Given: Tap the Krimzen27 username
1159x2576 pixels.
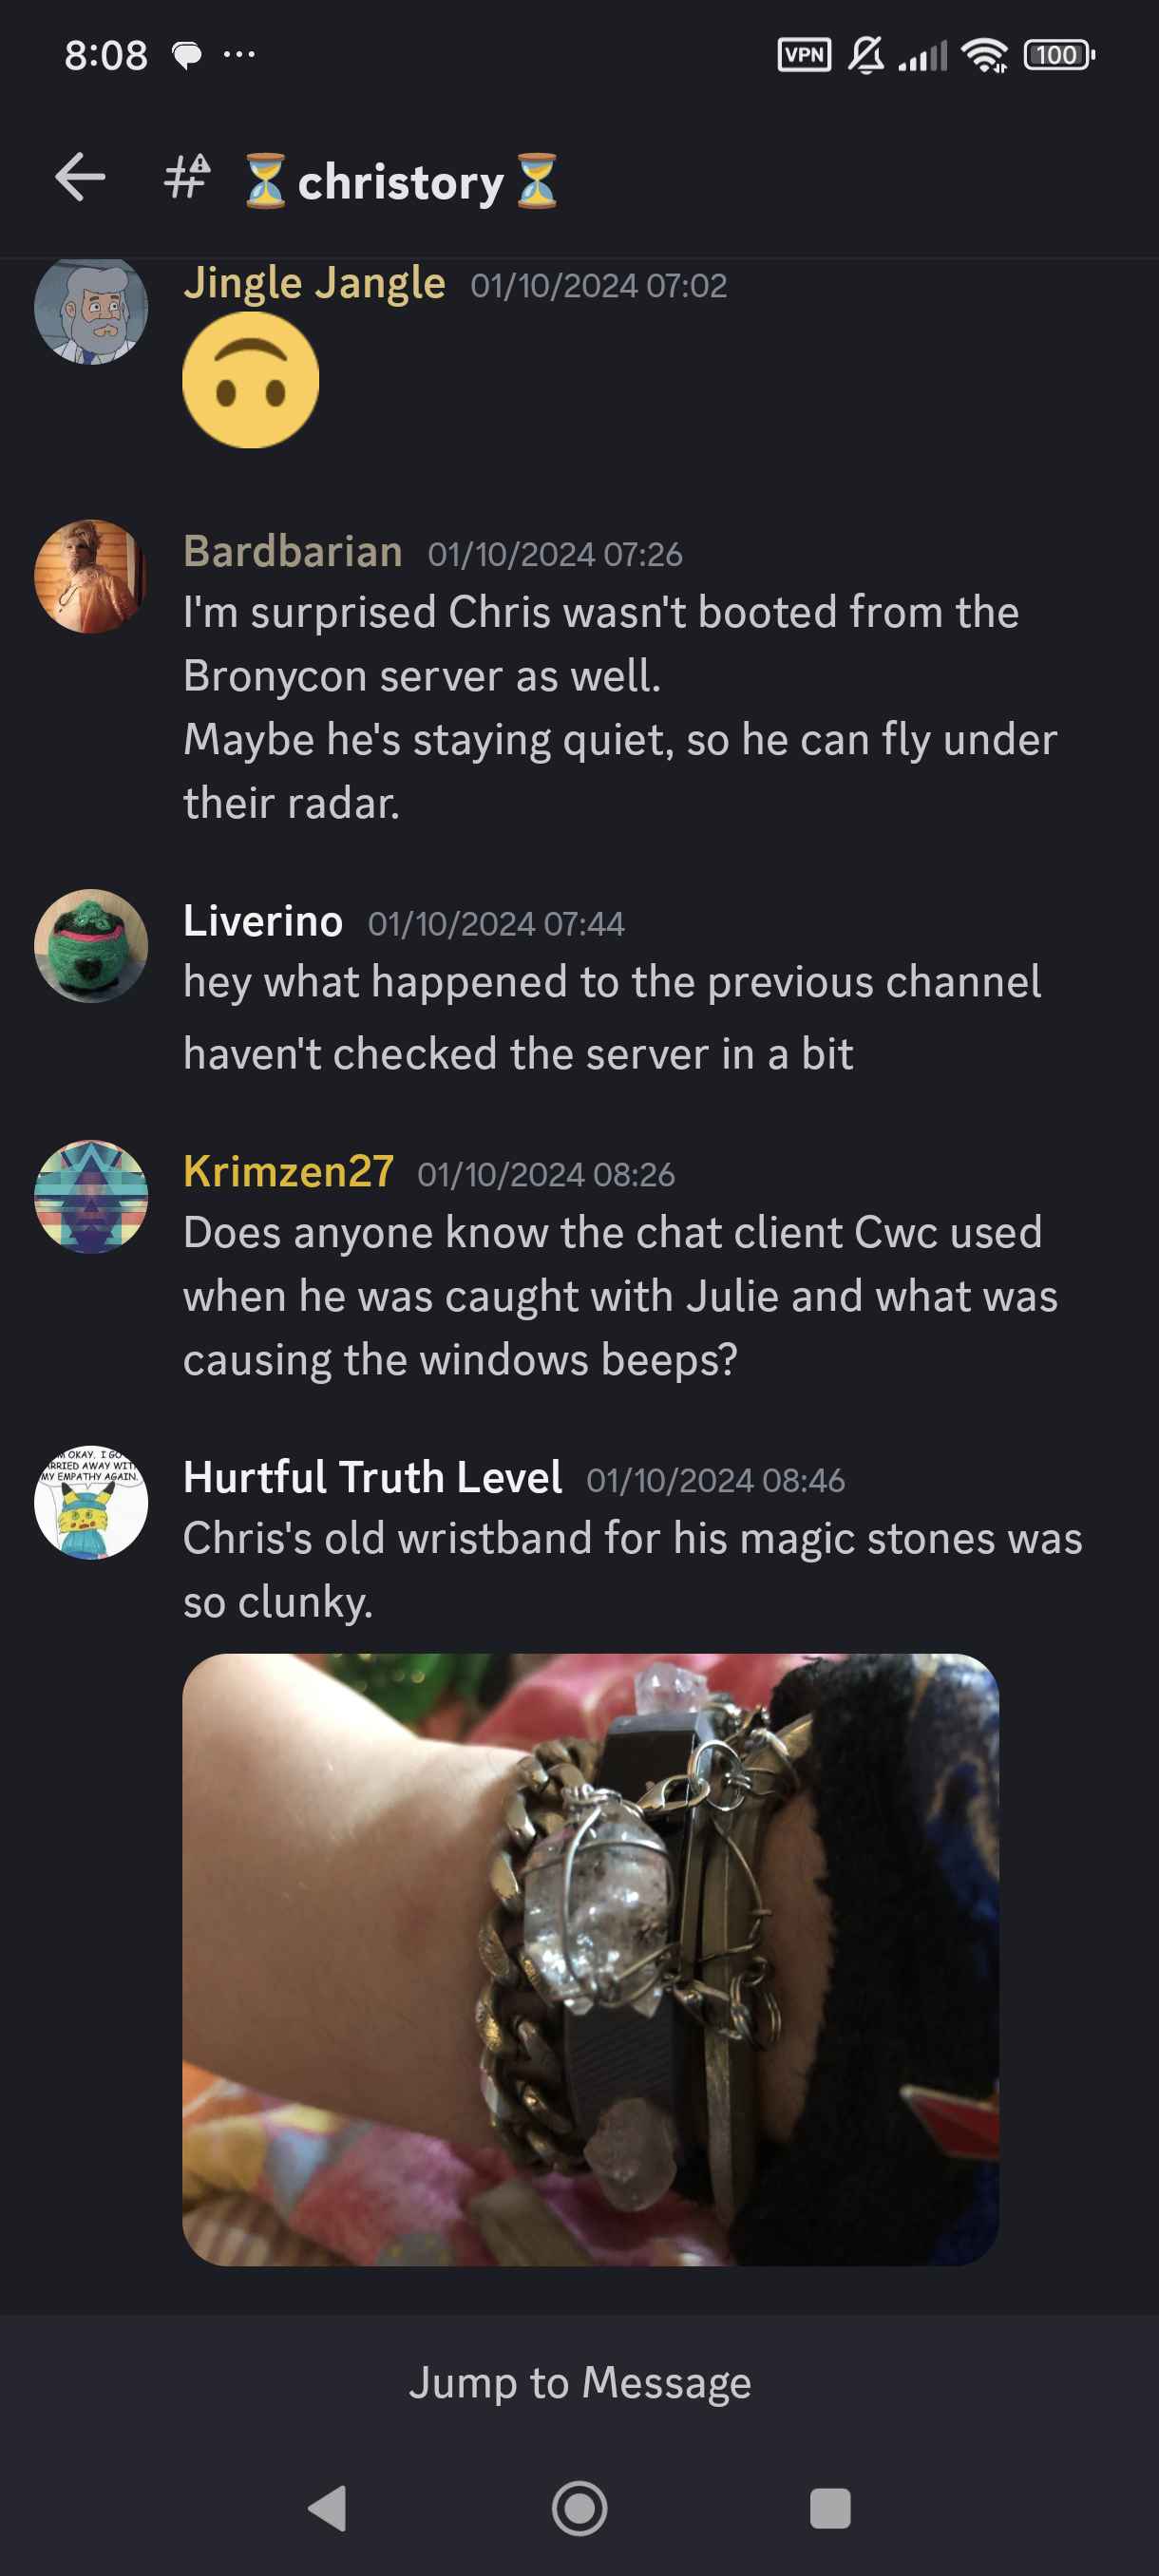Looking at the screenshot, I should tap(288, 1171).
